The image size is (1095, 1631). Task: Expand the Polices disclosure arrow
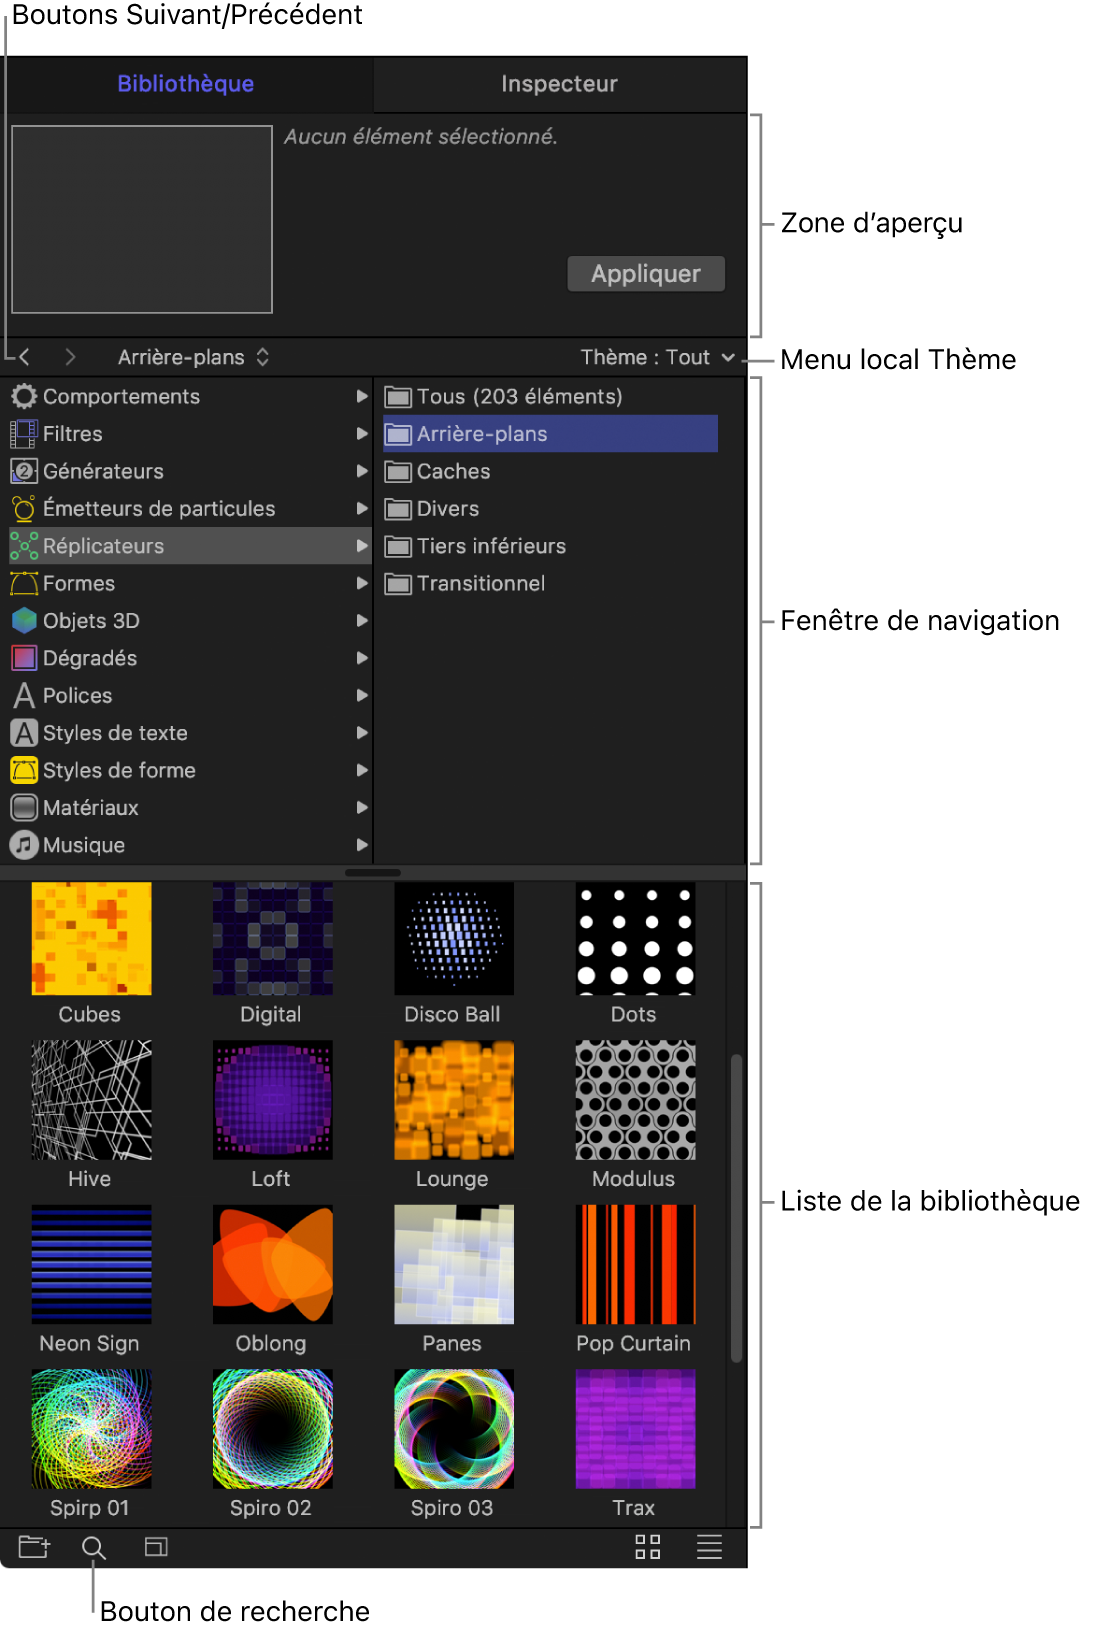[362, 696]
